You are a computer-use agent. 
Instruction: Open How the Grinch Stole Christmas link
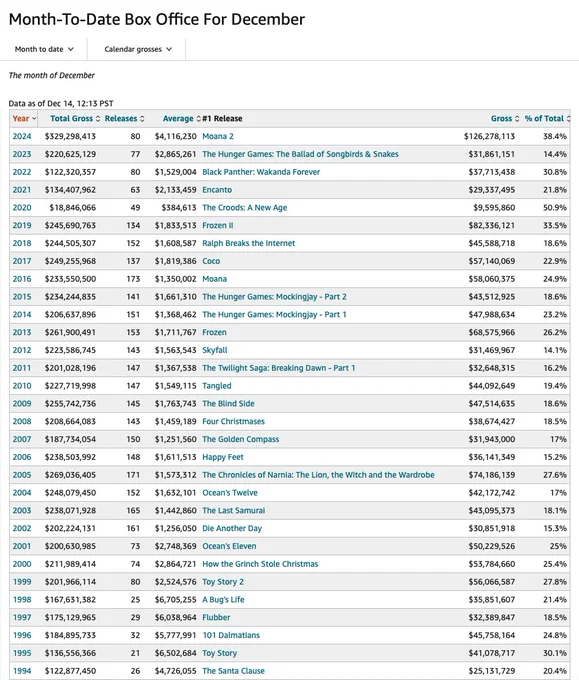tap(260, 564)
